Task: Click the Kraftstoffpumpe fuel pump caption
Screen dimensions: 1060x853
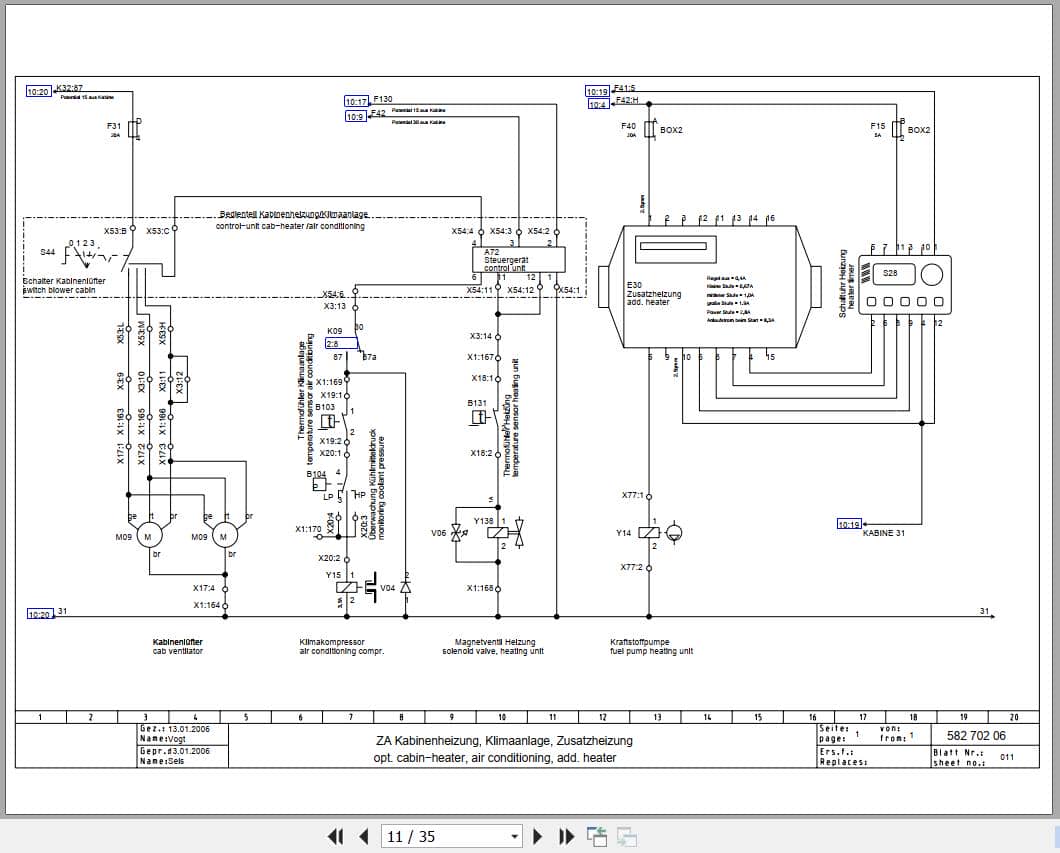Action: (651, 646)
